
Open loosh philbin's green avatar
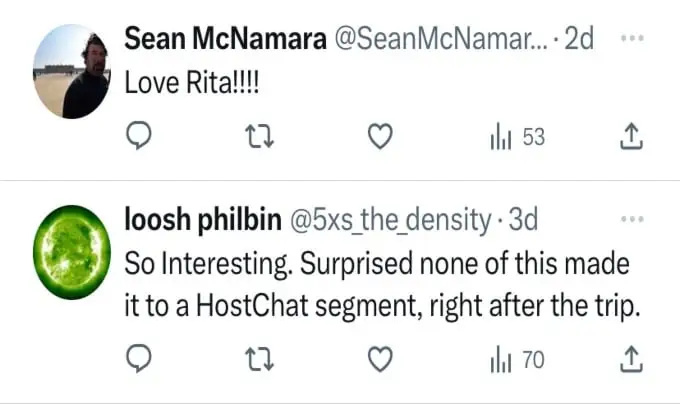(x=72, y=252)
